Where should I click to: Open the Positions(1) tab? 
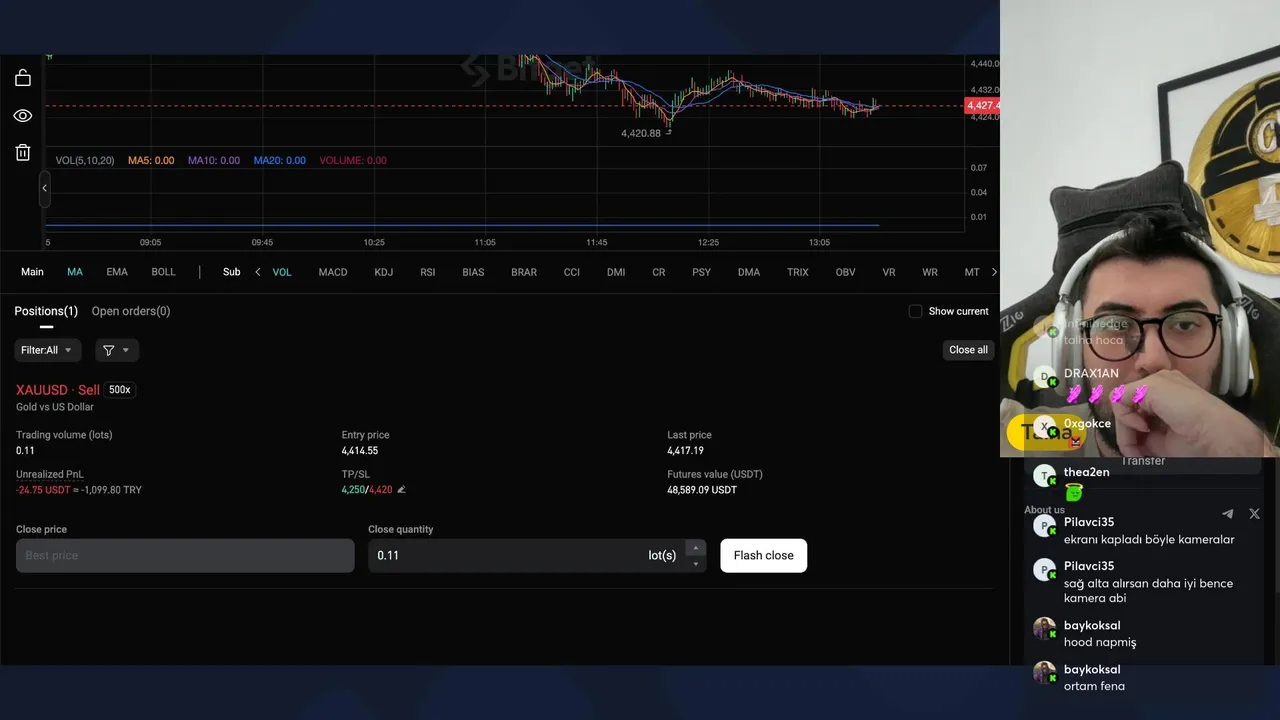point(46,311)
